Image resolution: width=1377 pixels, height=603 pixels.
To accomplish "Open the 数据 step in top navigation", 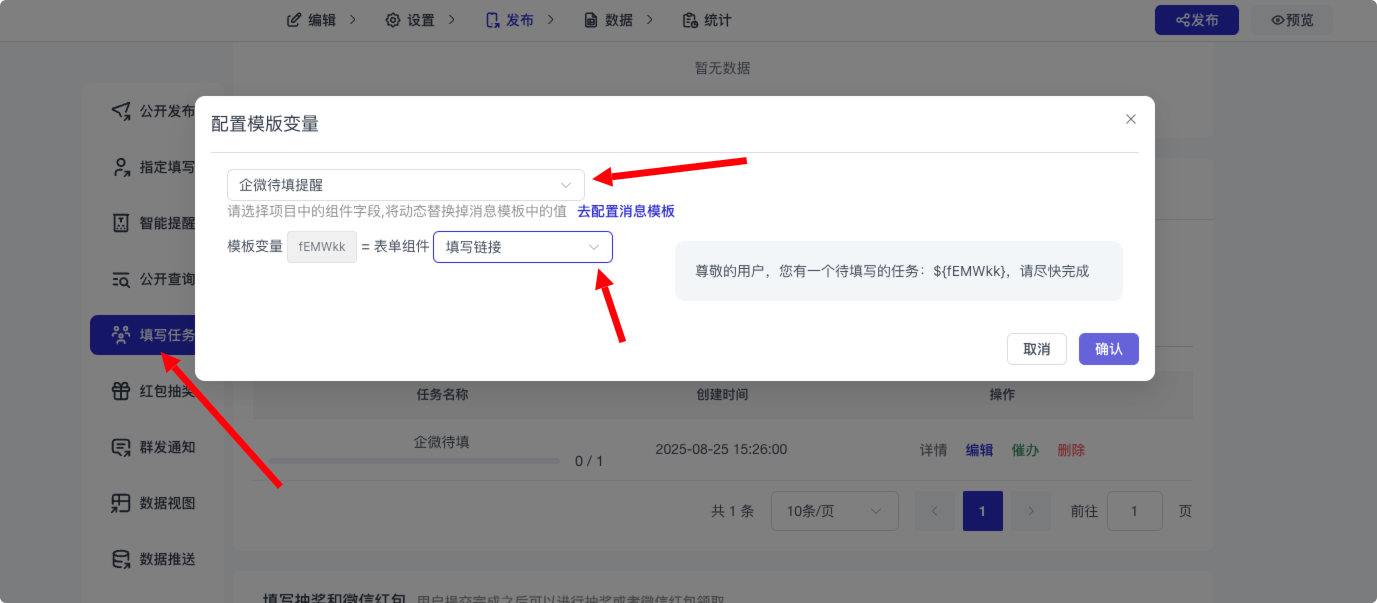I will pyautogui.click(x=609, y=20).
